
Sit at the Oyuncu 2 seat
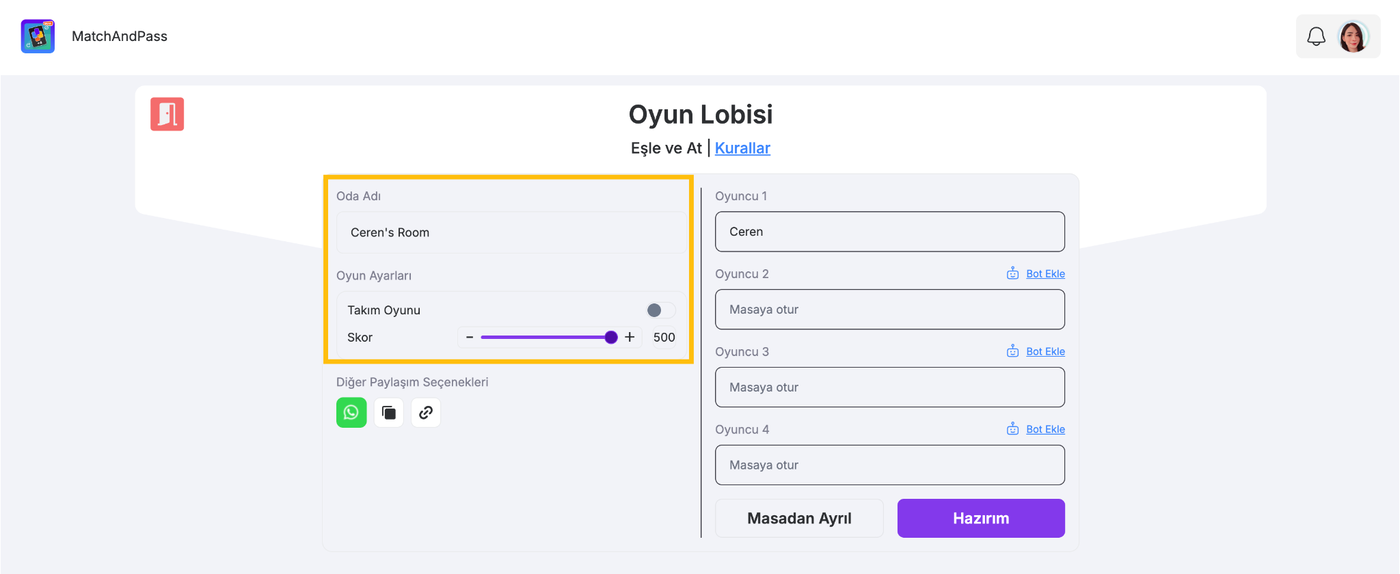[x=889, y=310]
